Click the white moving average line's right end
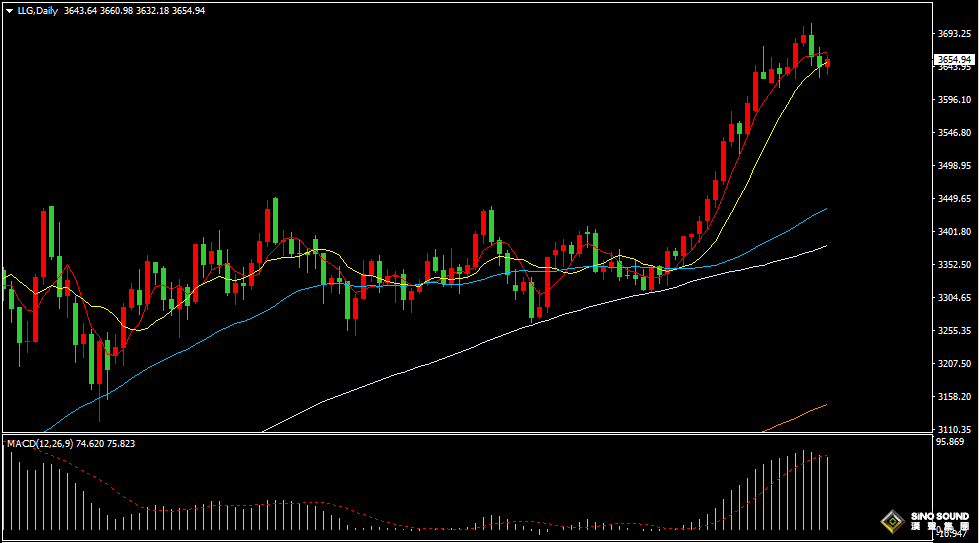979x543 pixels. 825,247
